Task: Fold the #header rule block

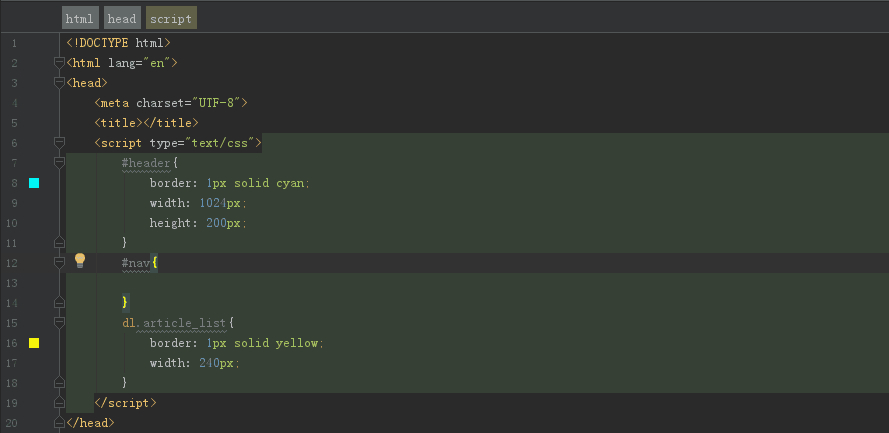Action: coord(59,163)
